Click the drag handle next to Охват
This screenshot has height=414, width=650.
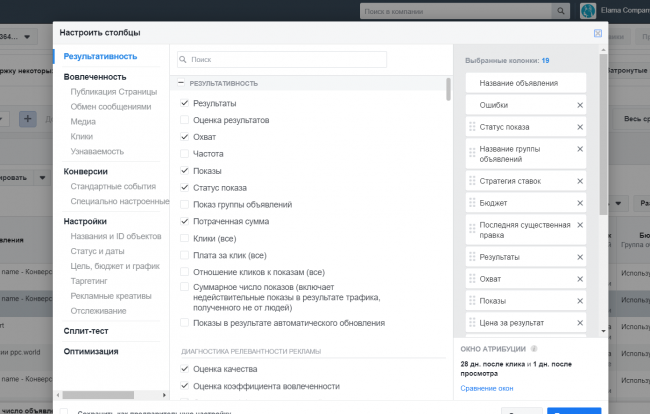click(x=472, y=279)
